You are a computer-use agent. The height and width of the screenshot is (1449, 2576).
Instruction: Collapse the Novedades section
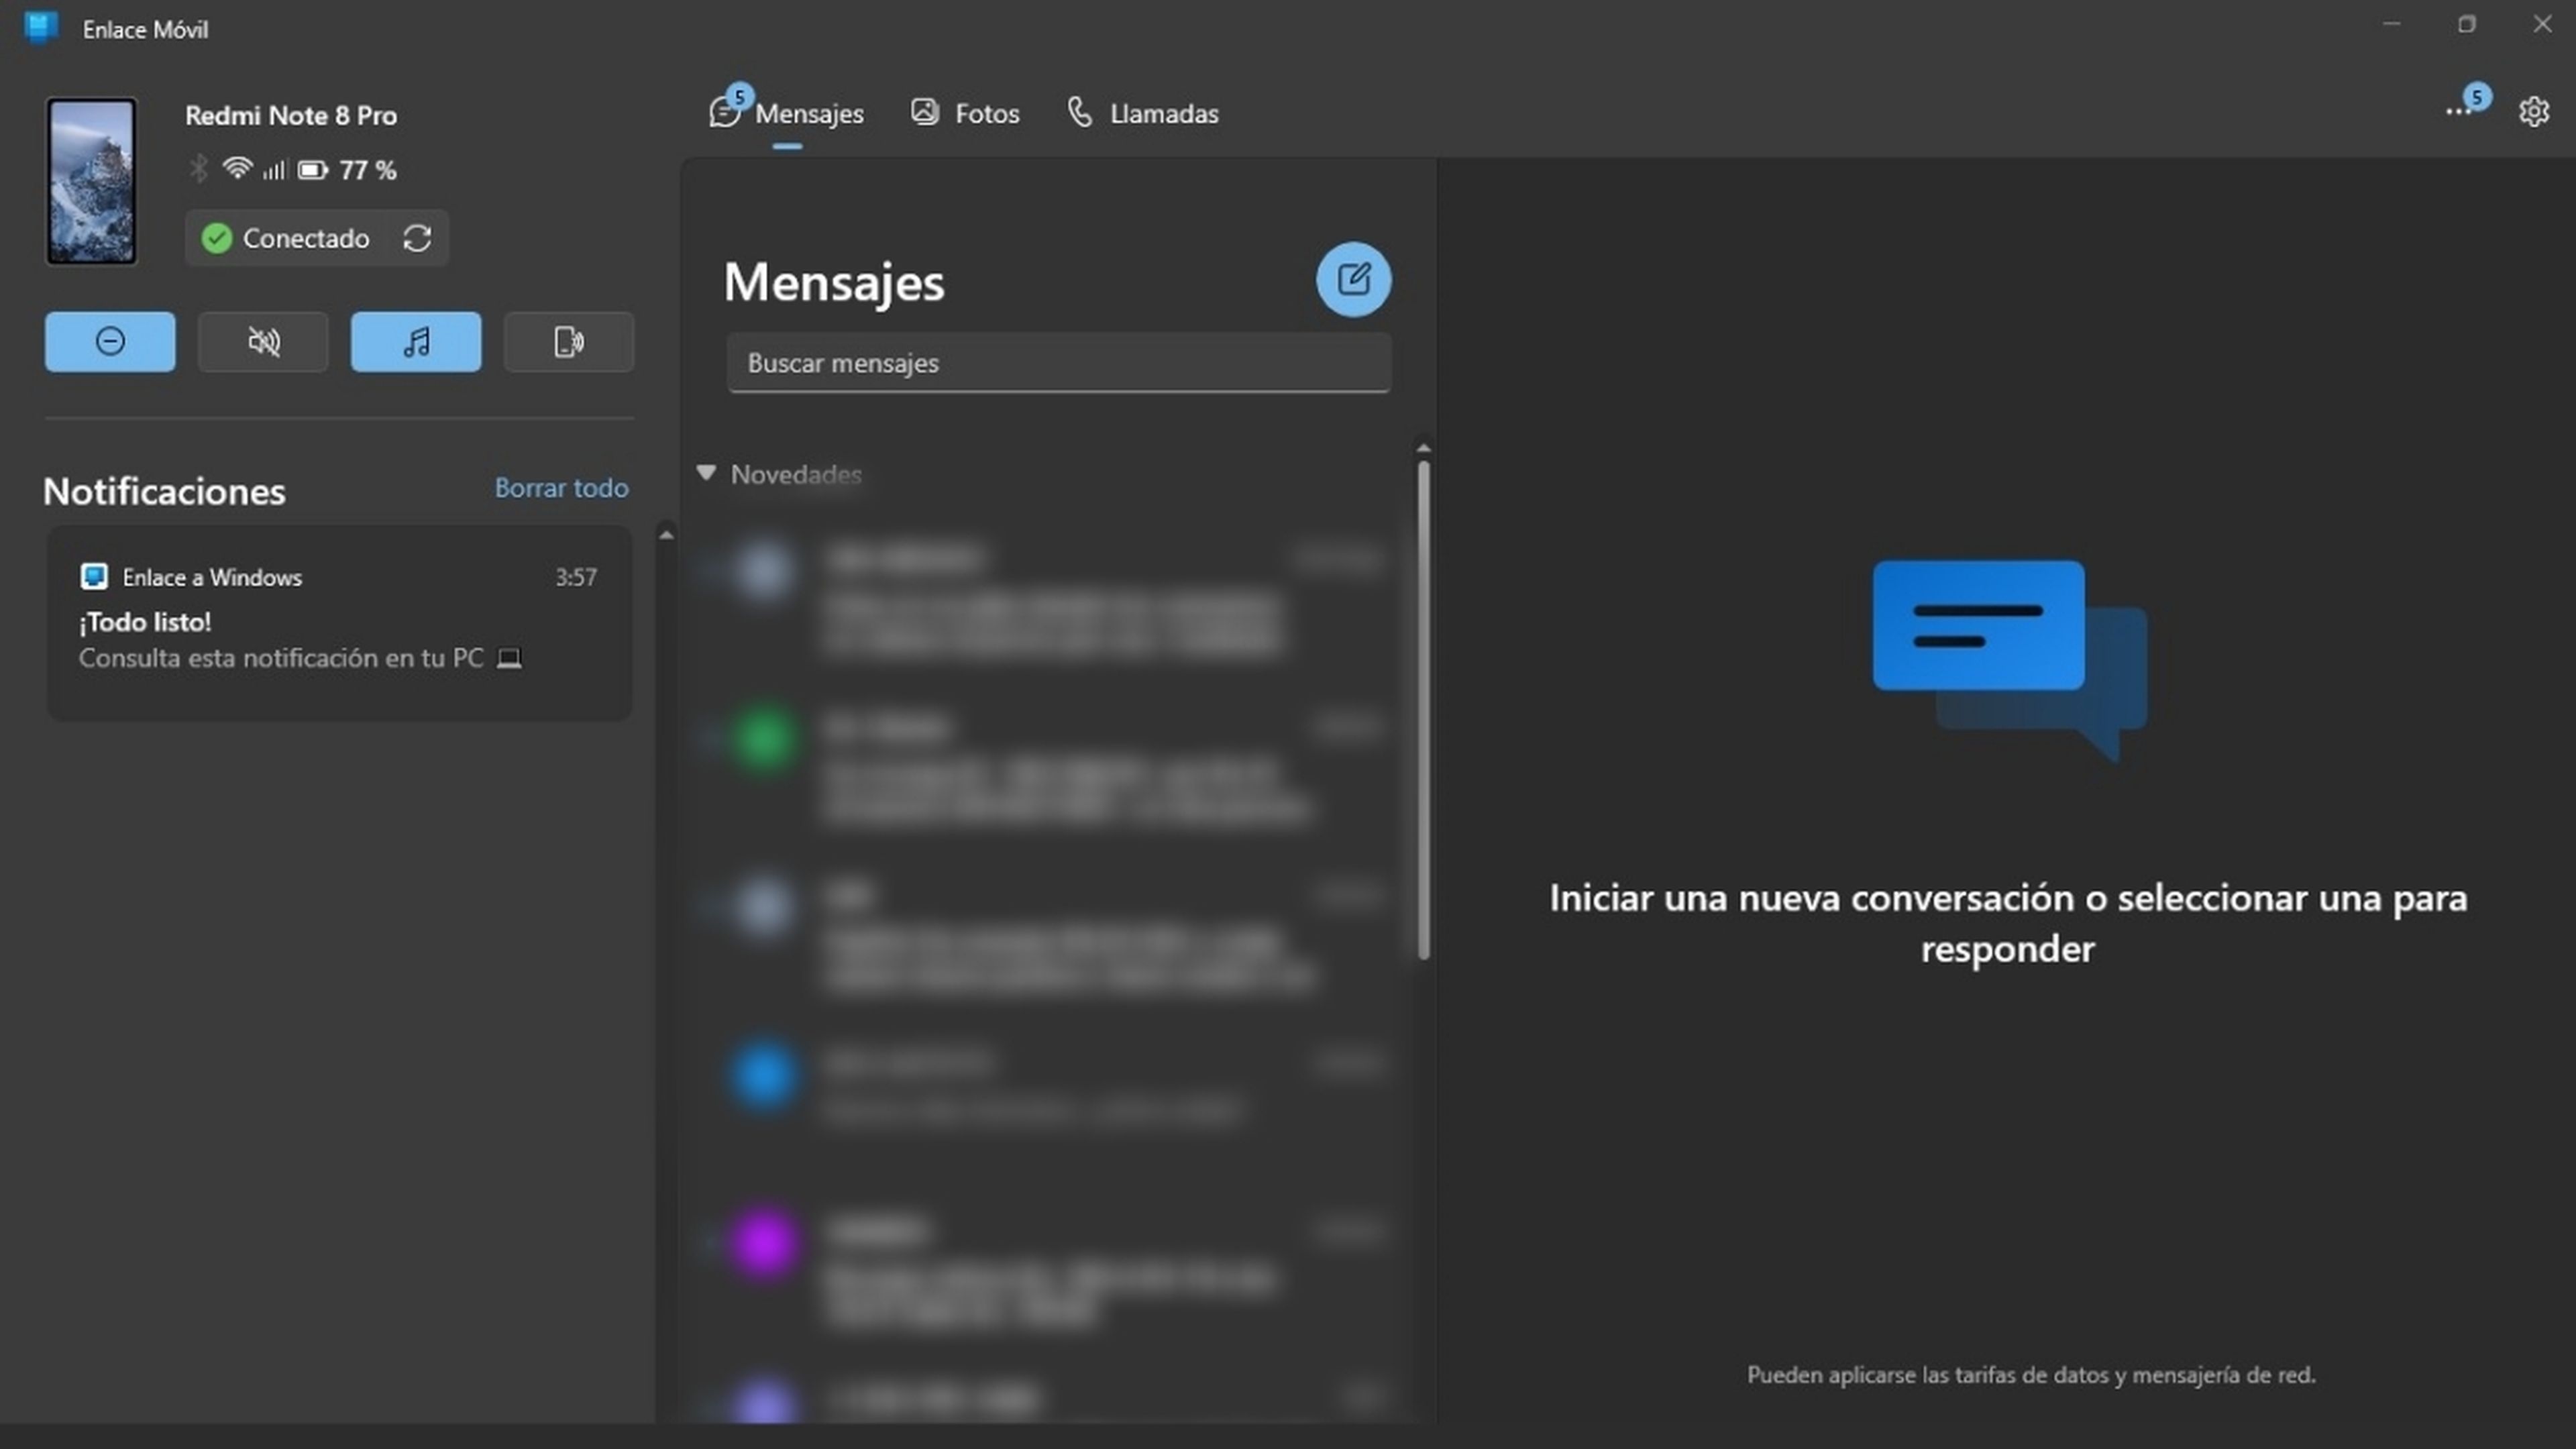point(706,473)
